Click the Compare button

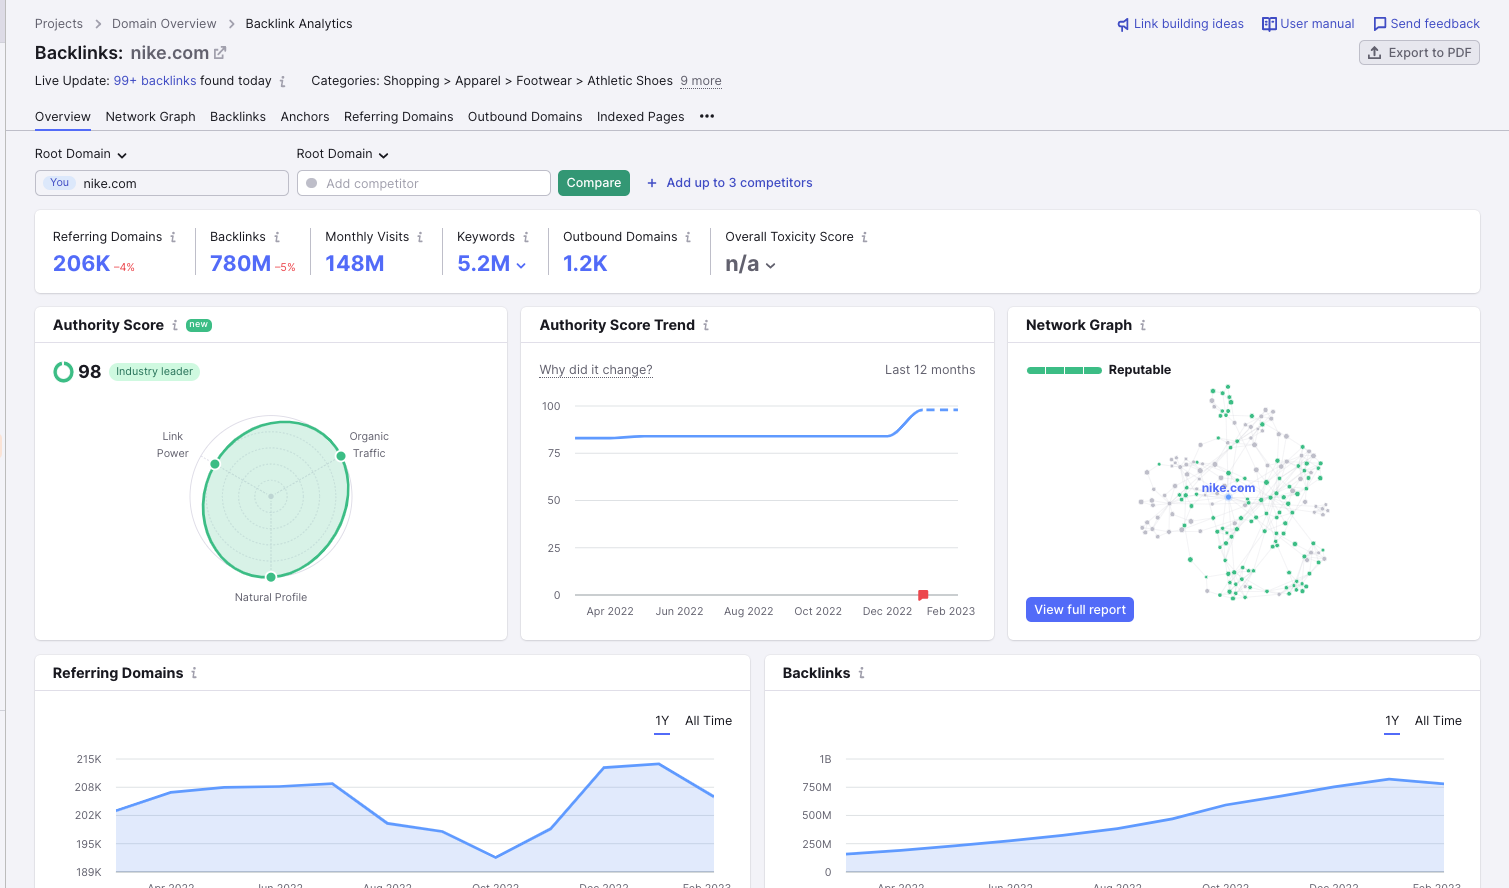[594, 183]
